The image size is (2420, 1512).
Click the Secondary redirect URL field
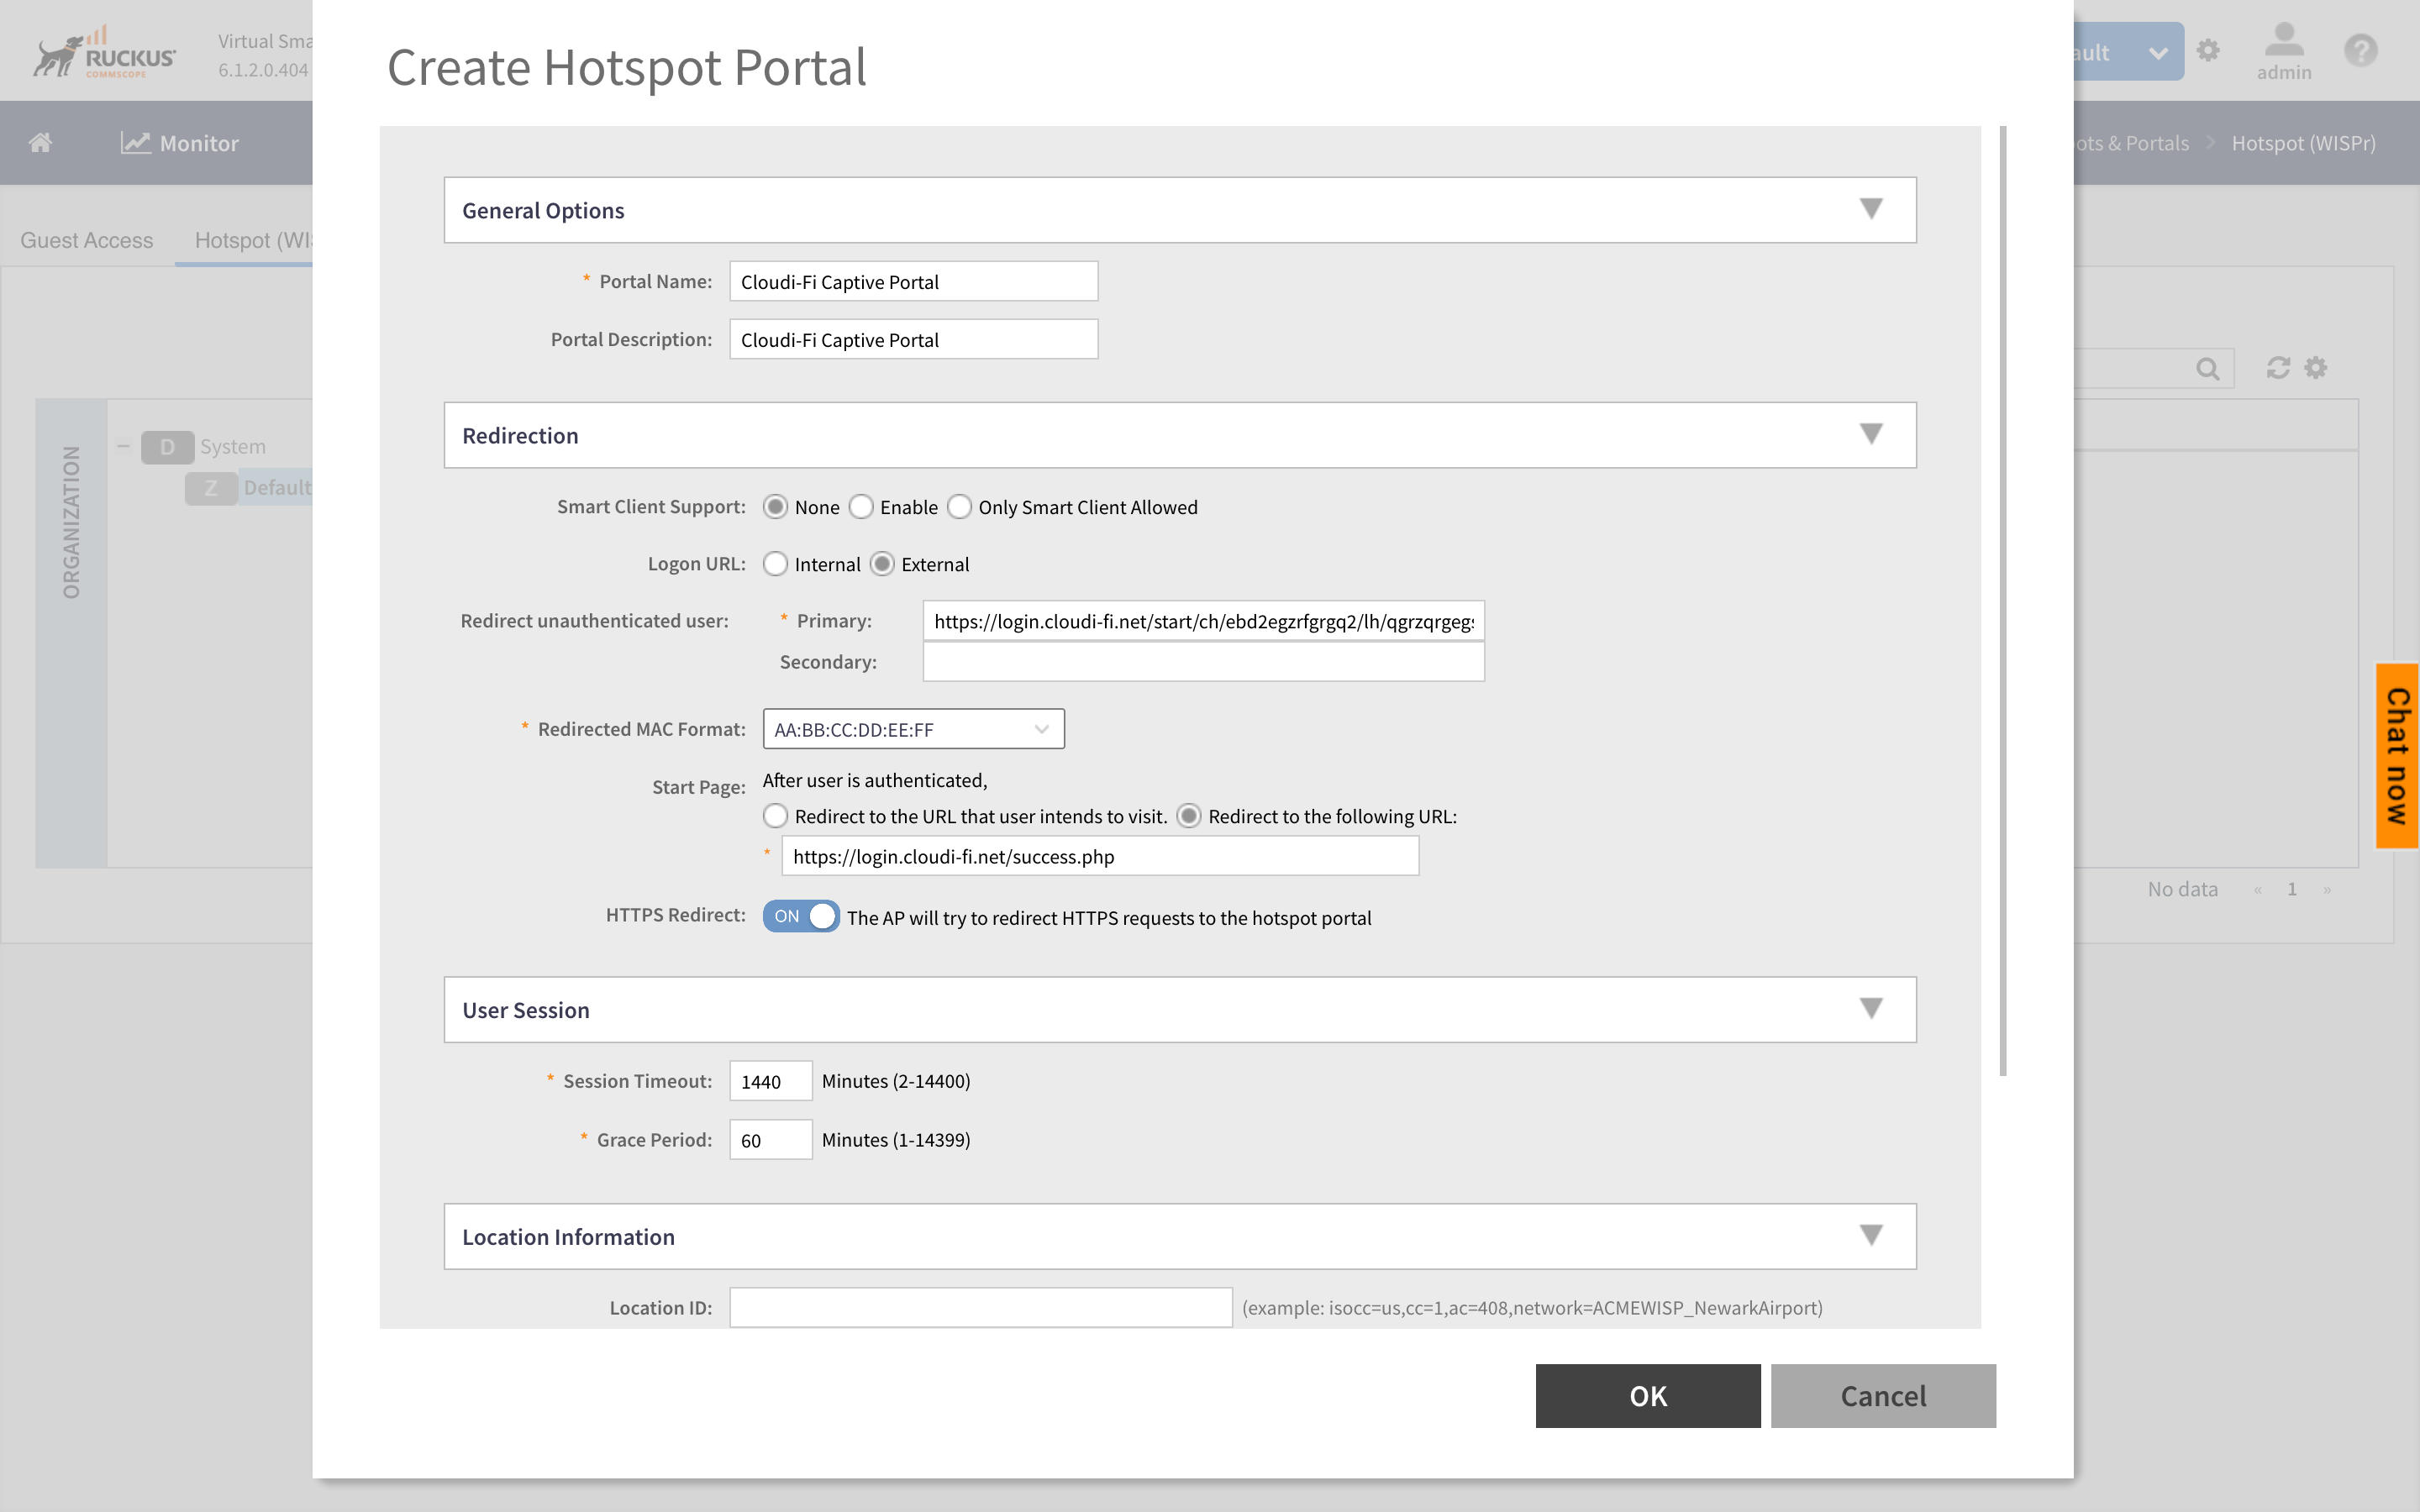pos(1203,662)
